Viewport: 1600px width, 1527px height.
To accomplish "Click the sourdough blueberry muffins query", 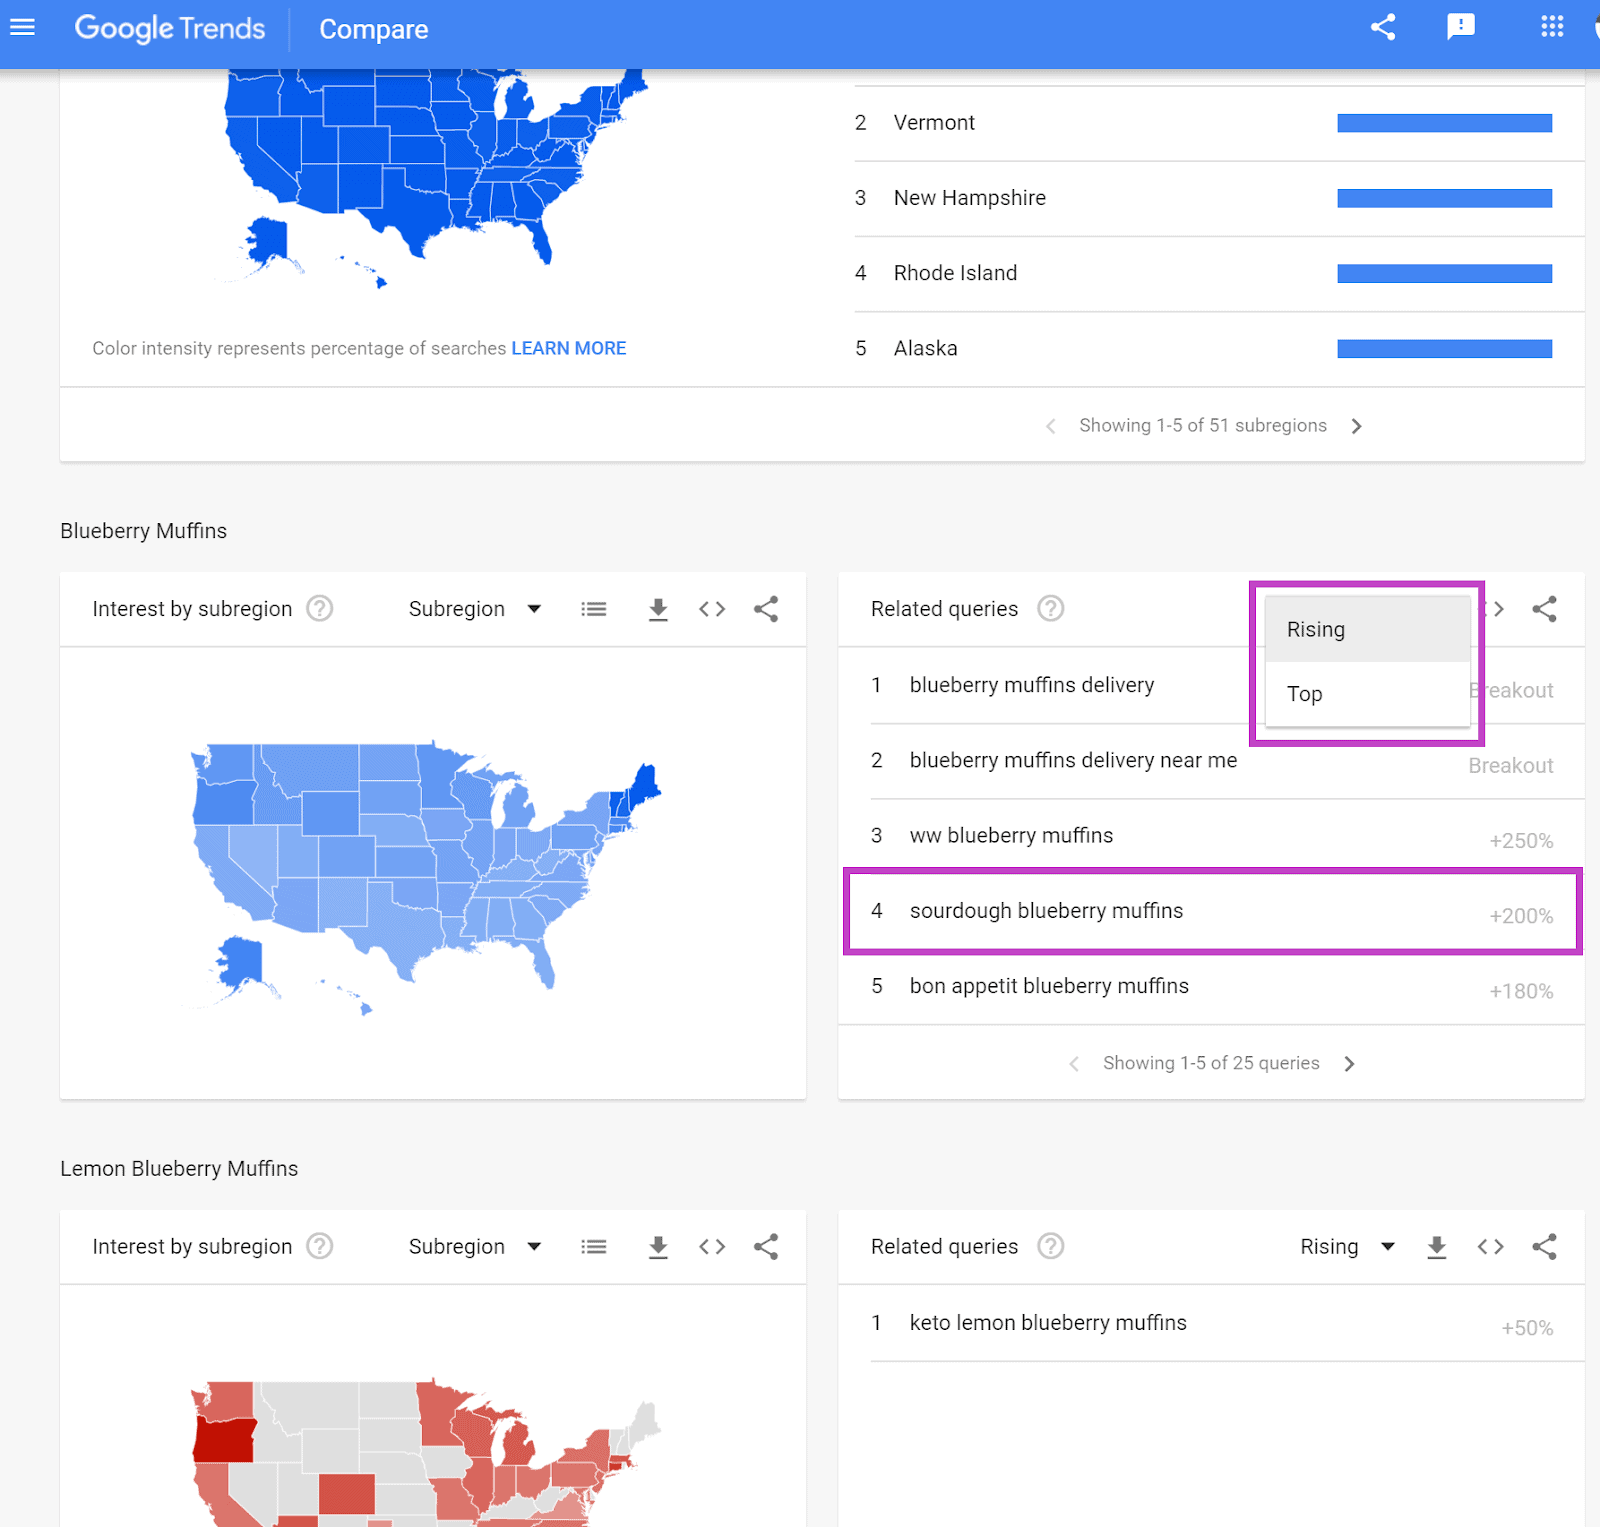I will pos(1046,911).
